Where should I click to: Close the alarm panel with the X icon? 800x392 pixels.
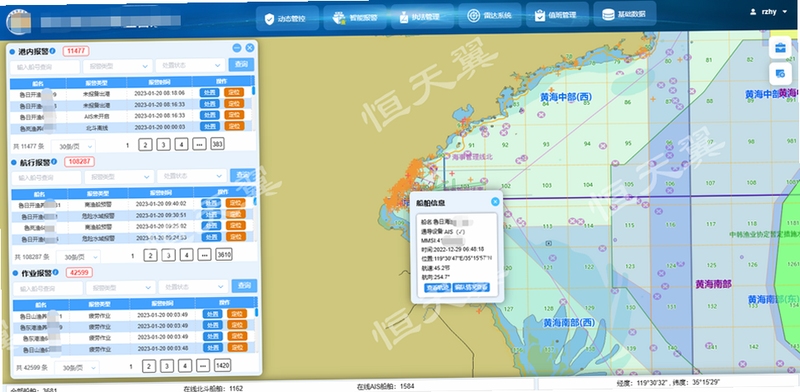coord(249,47)
